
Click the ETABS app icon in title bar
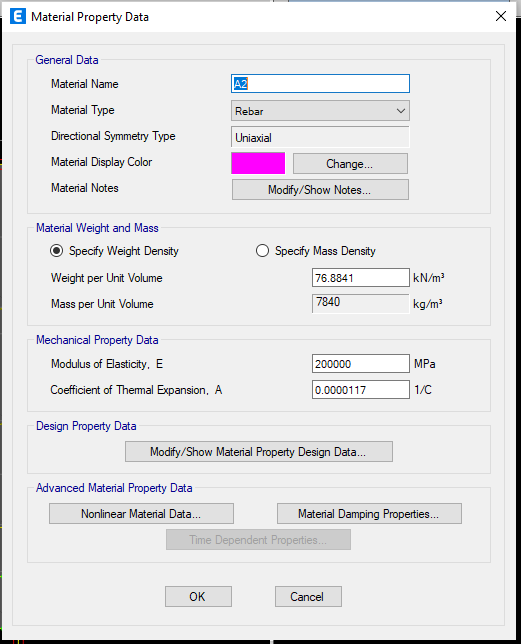point(18,16)
